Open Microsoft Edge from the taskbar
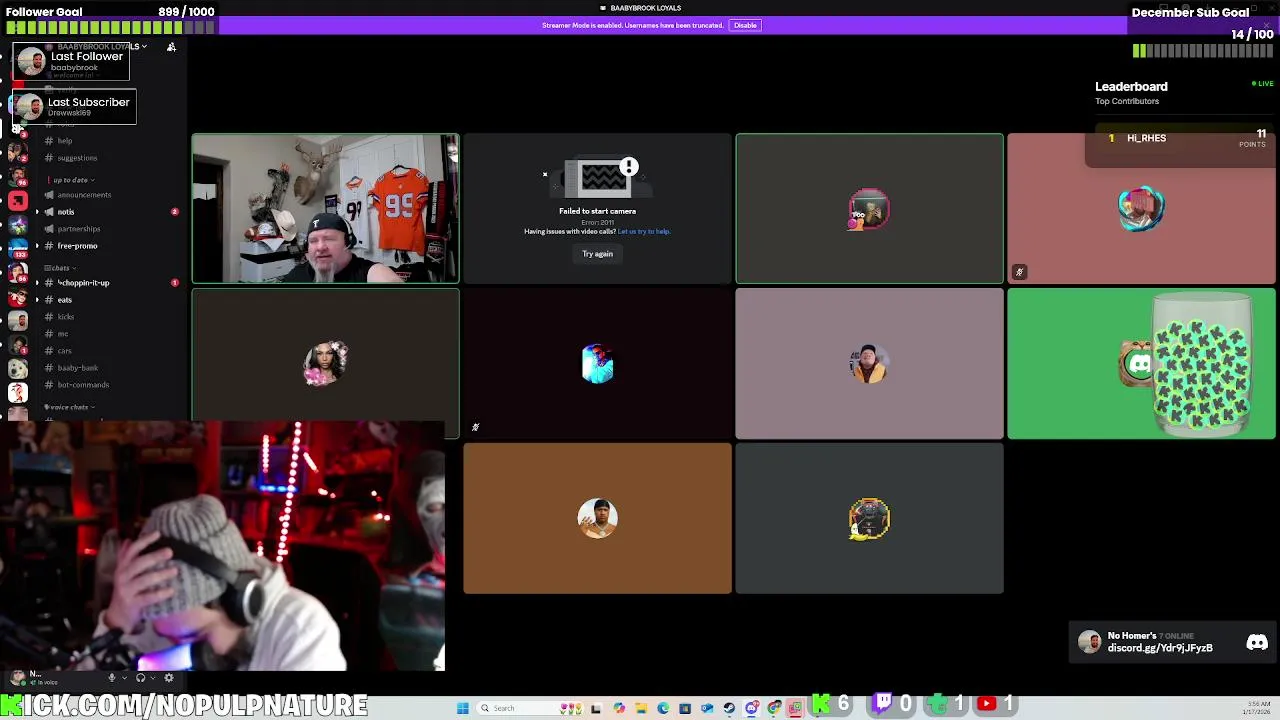This screenshot has height=720, width=1280. [663, 708]
